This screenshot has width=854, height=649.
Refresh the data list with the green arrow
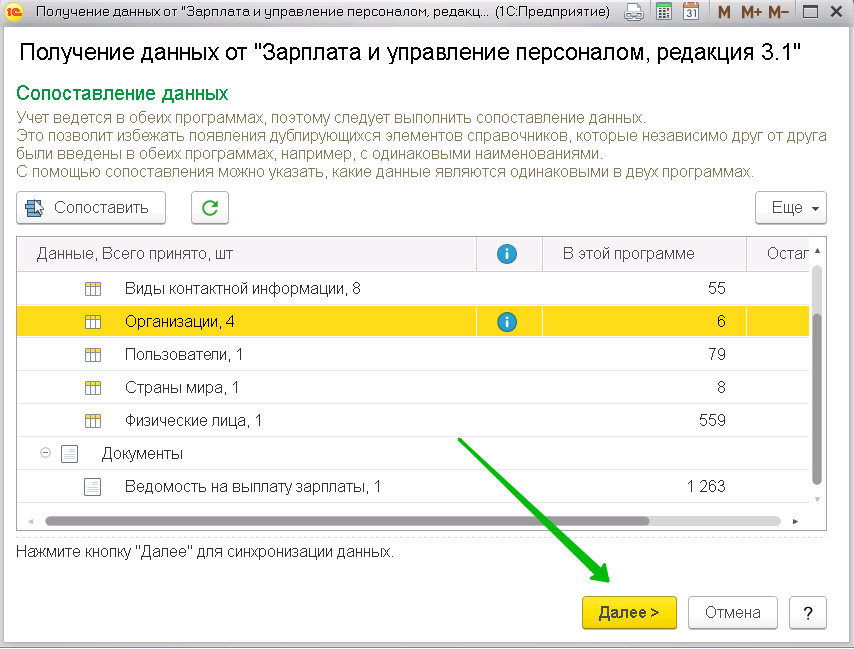click(210, 207)
